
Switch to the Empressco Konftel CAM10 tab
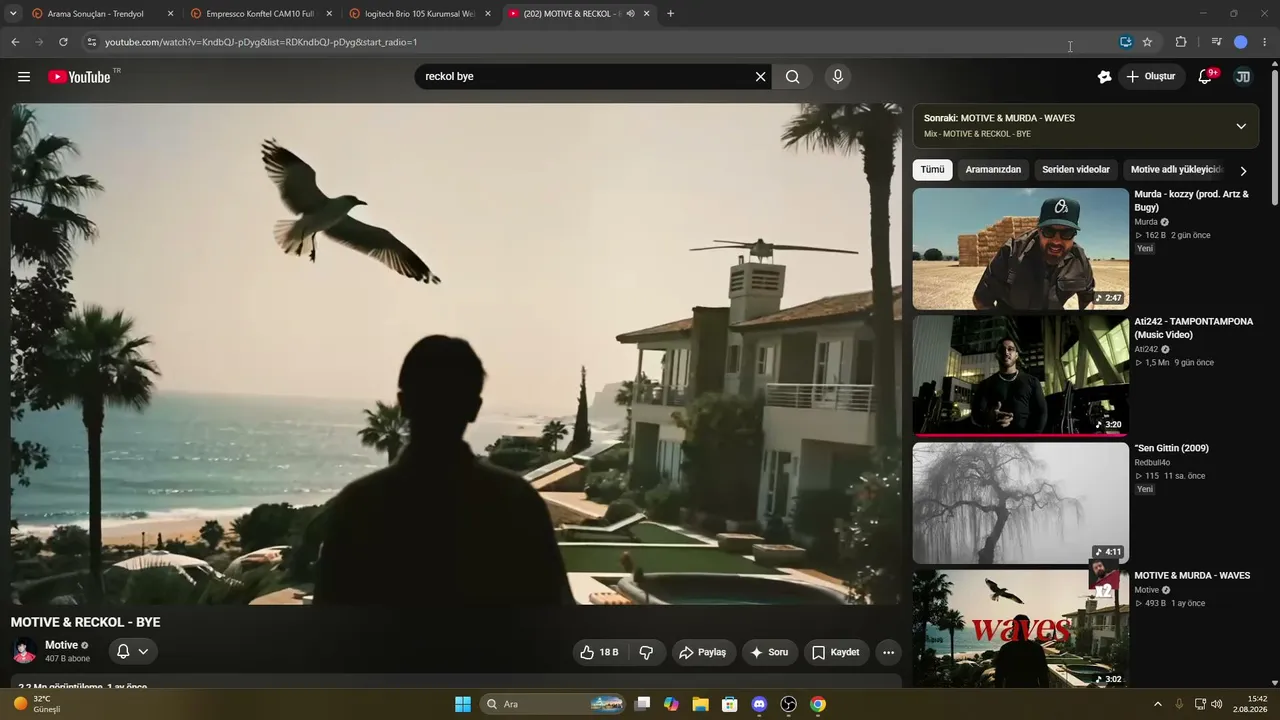click(259, 14)
